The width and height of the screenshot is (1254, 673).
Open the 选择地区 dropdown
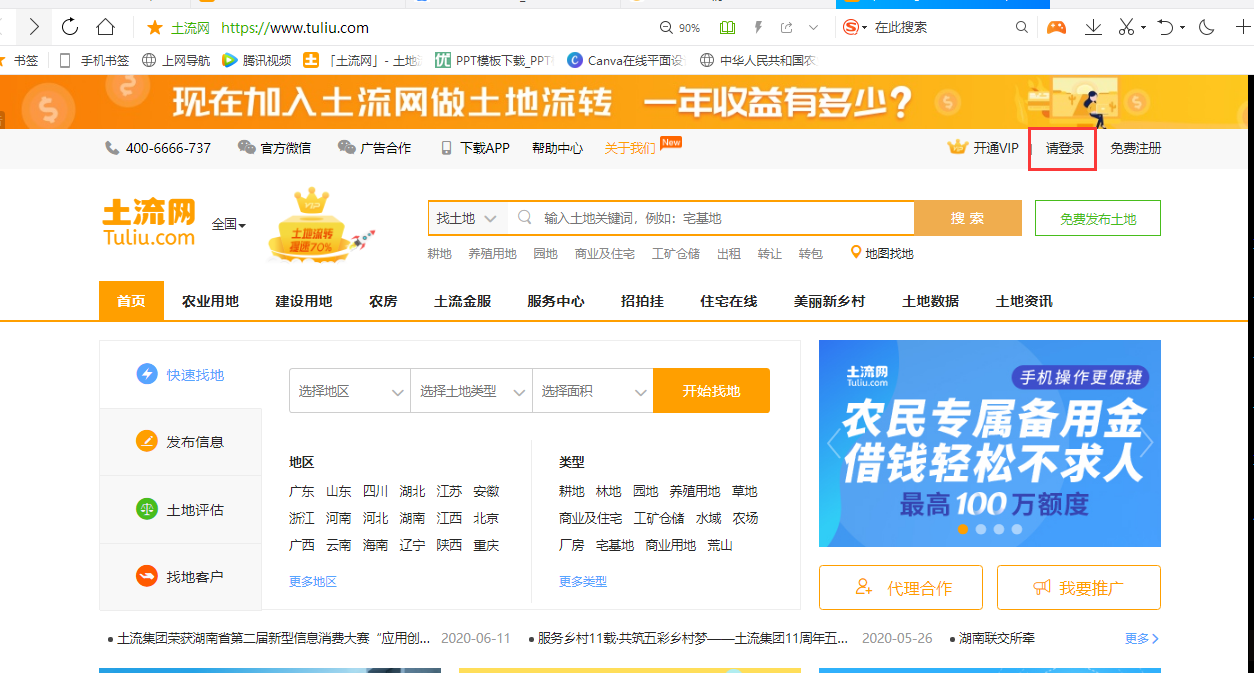tap(350, 391)
